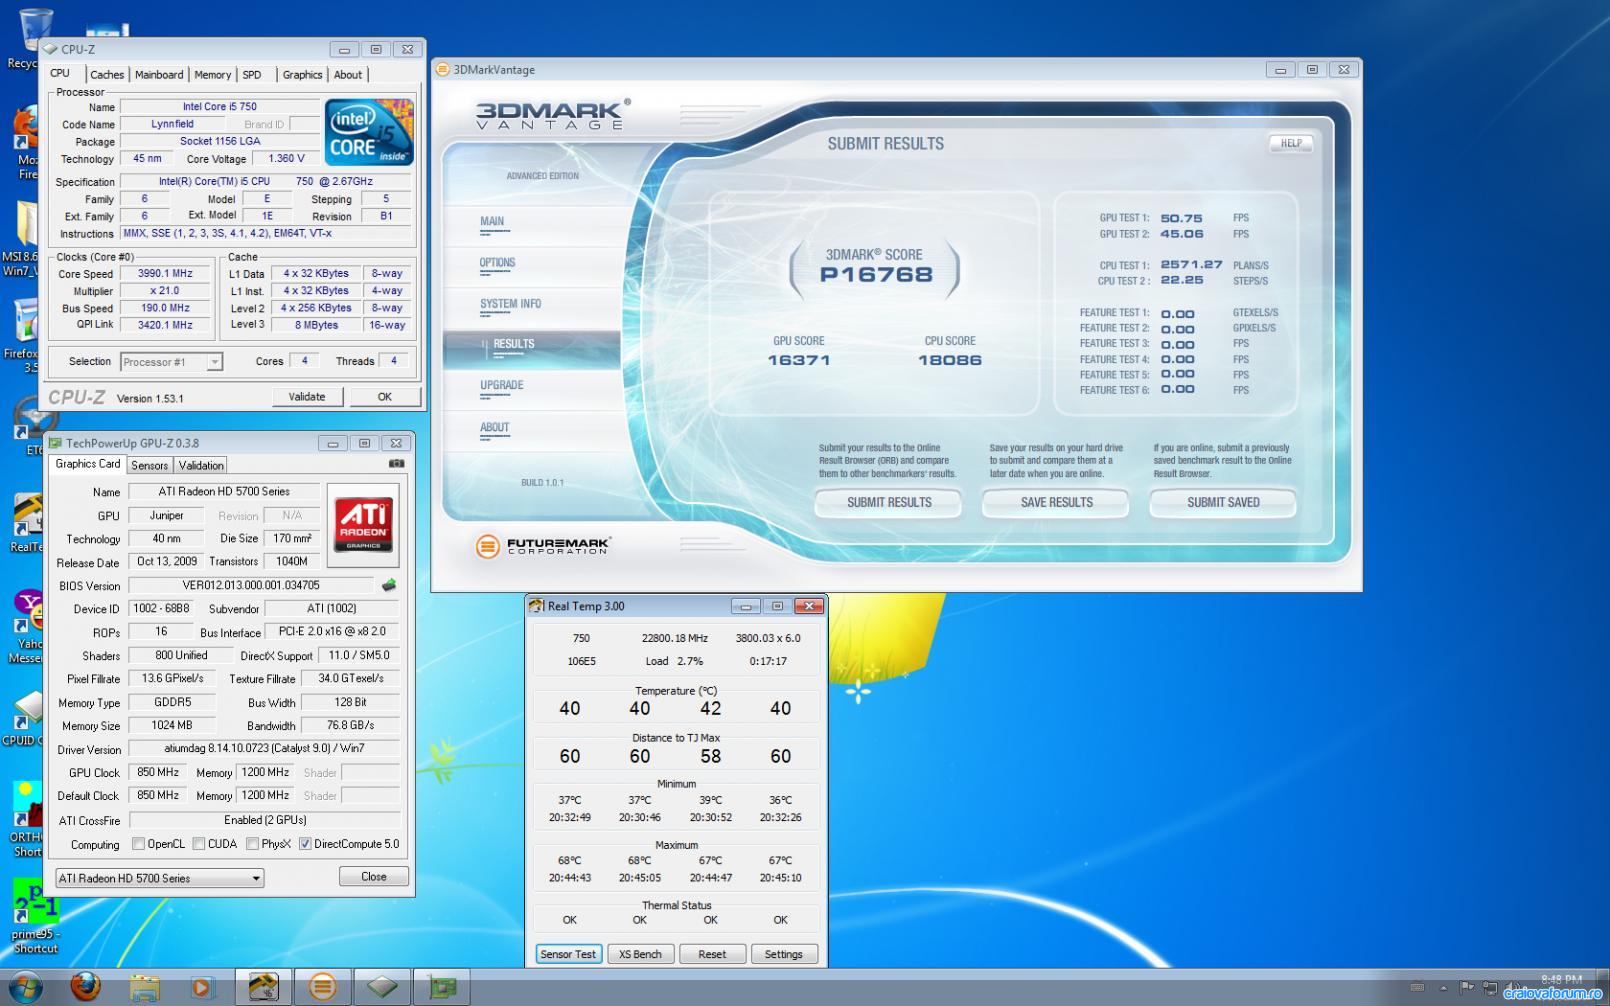This screenshot has width=1610, height=1006.
Task: Click Sensor Test in Real Temp
Action: coord(568,954)
